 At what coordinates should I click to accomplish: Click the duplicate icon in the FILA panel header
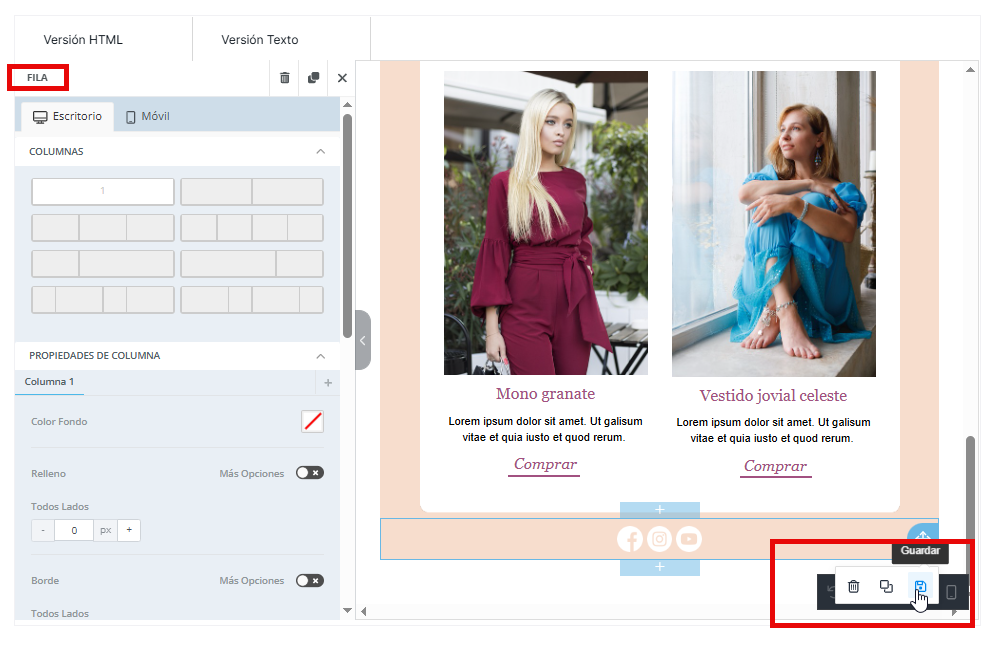tap(314, 78)
